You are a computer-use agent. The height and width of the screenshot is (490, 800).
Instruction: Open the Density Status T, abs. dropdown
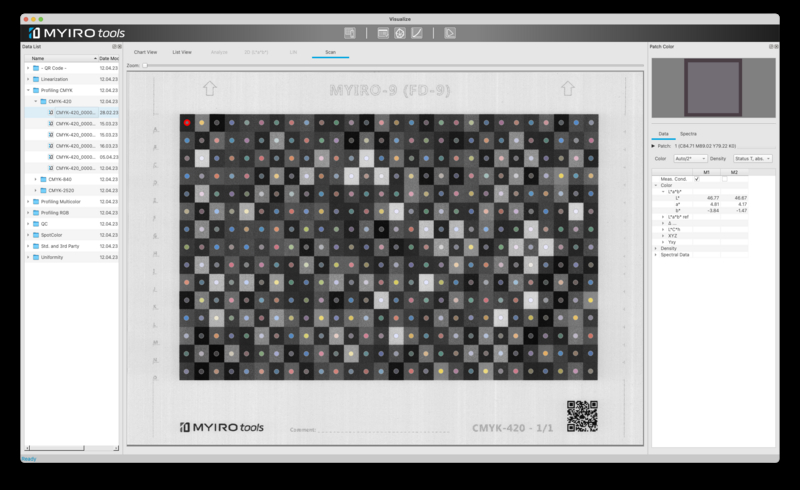[x=753, y=159]
